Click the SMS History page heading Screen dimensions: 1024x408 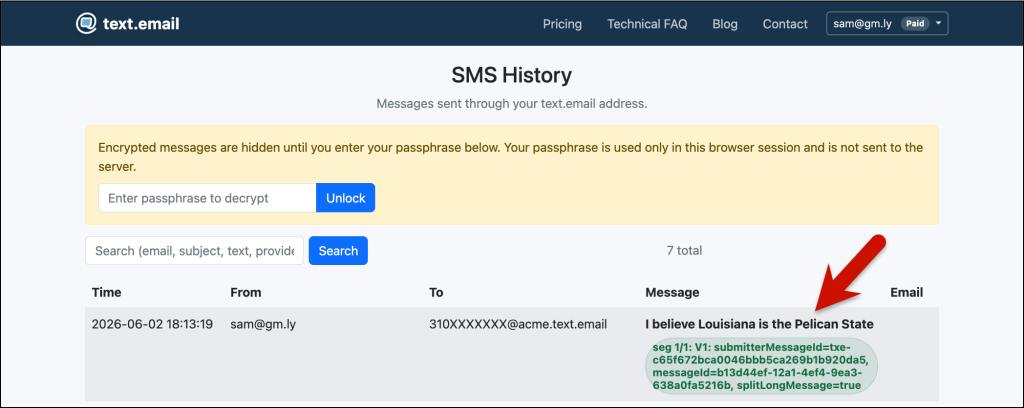pos(511,76)
